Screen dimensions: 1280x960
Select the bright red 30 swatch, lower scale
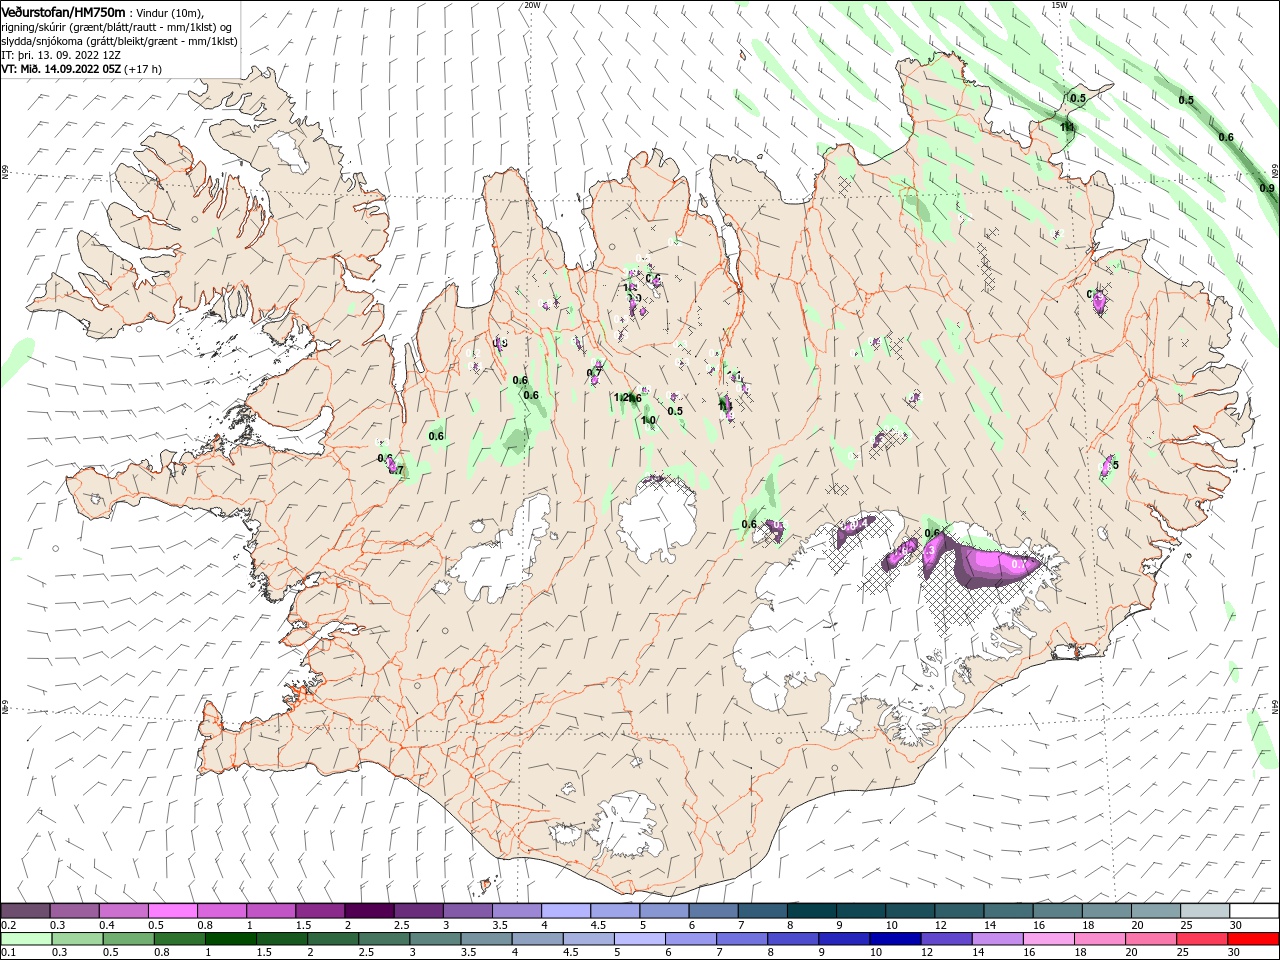(x=1253, y=939)
